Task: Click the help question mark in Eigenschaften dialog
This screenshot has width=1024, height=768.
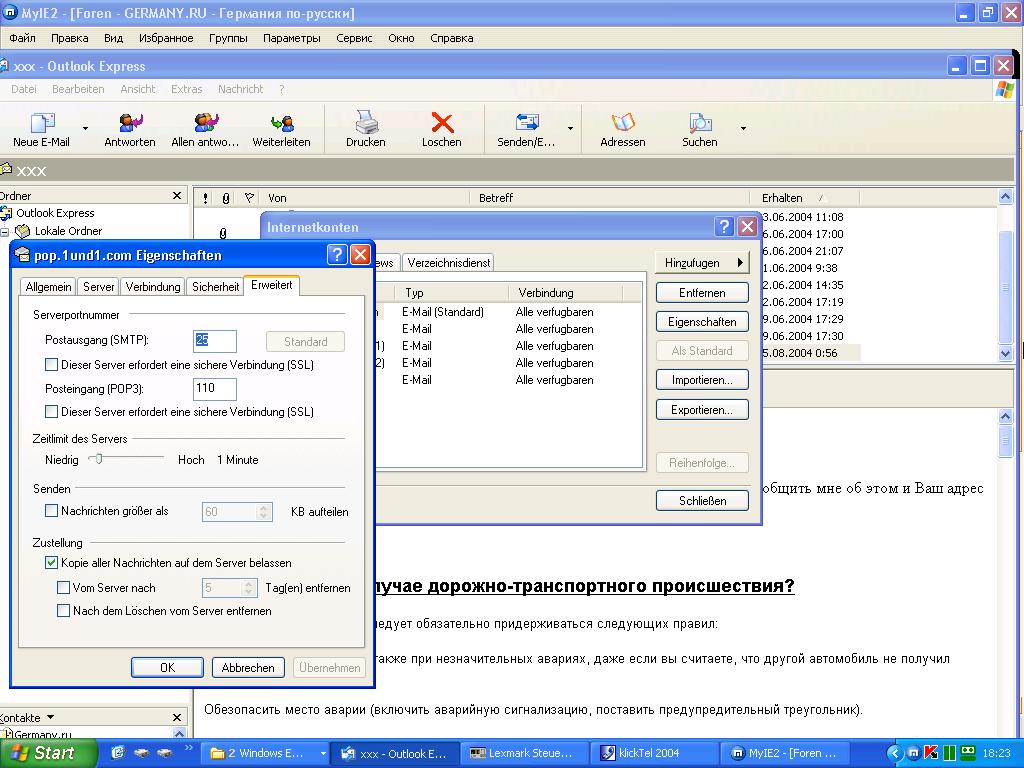Action: (x=336, y=255)
